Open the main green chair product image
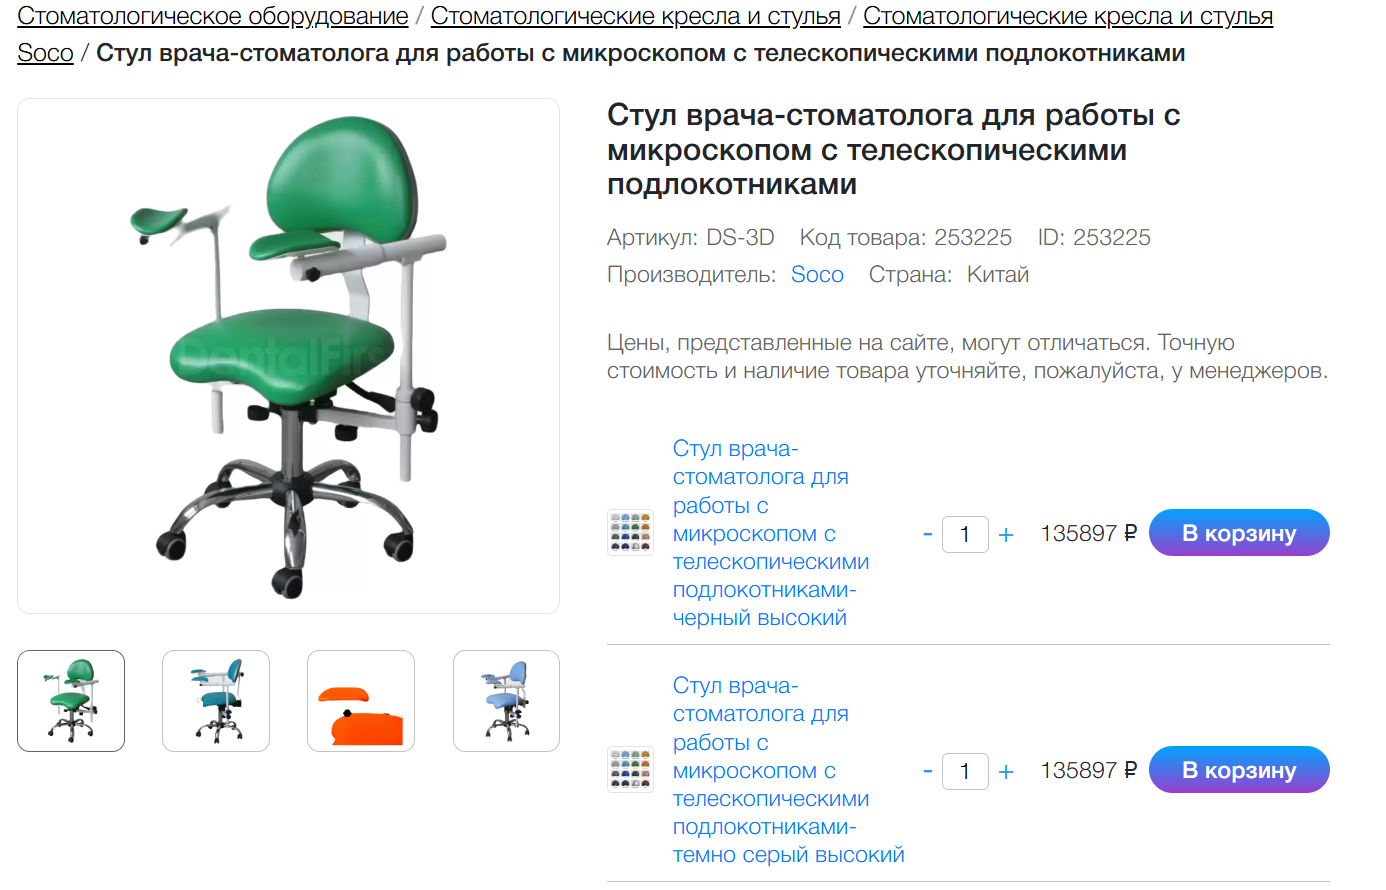Viewport: 1386px width, 890px height. point(288,356)
